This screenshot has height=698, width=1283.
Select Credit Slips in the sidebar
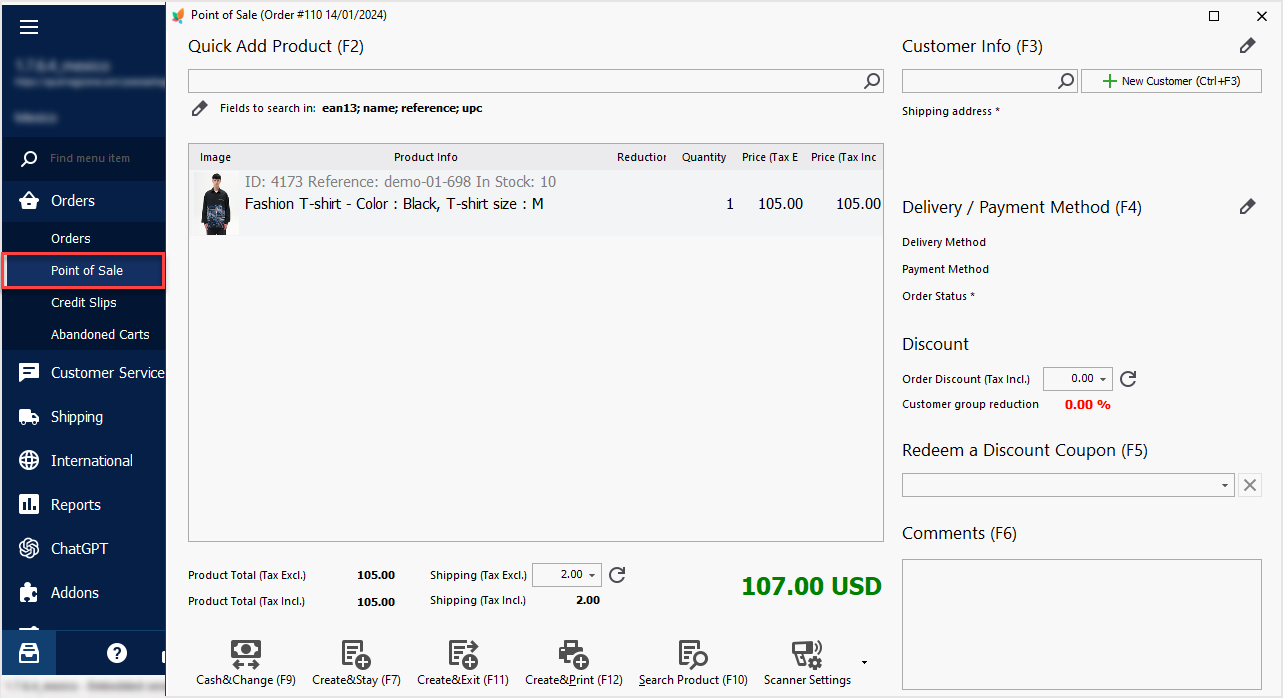pos(84,302)
